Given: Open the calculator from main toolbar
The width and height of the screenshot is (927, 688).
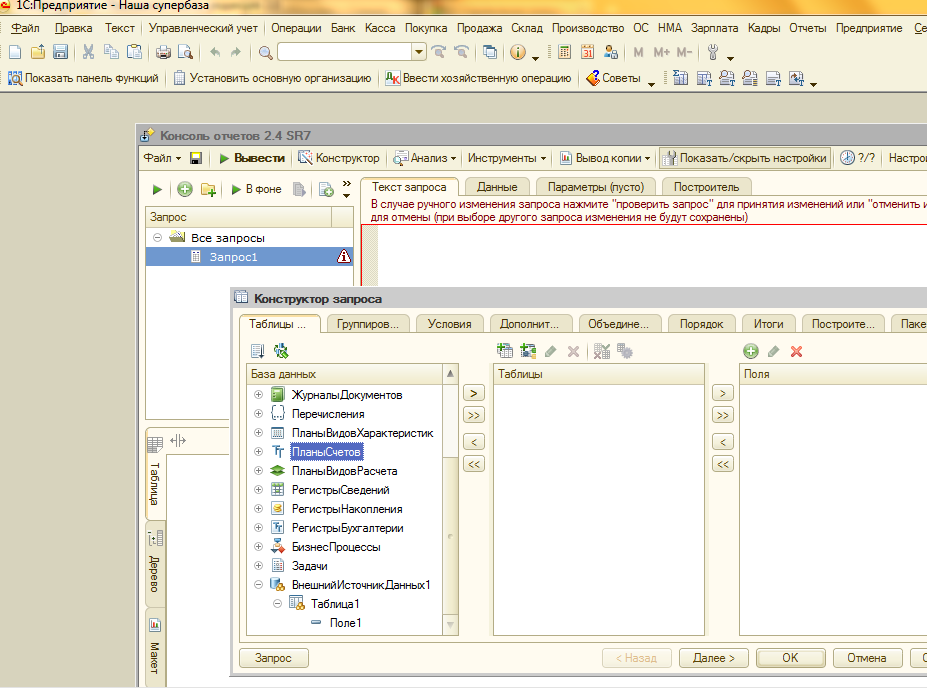Looking at the screenshot, I should [x=564, y=52].
